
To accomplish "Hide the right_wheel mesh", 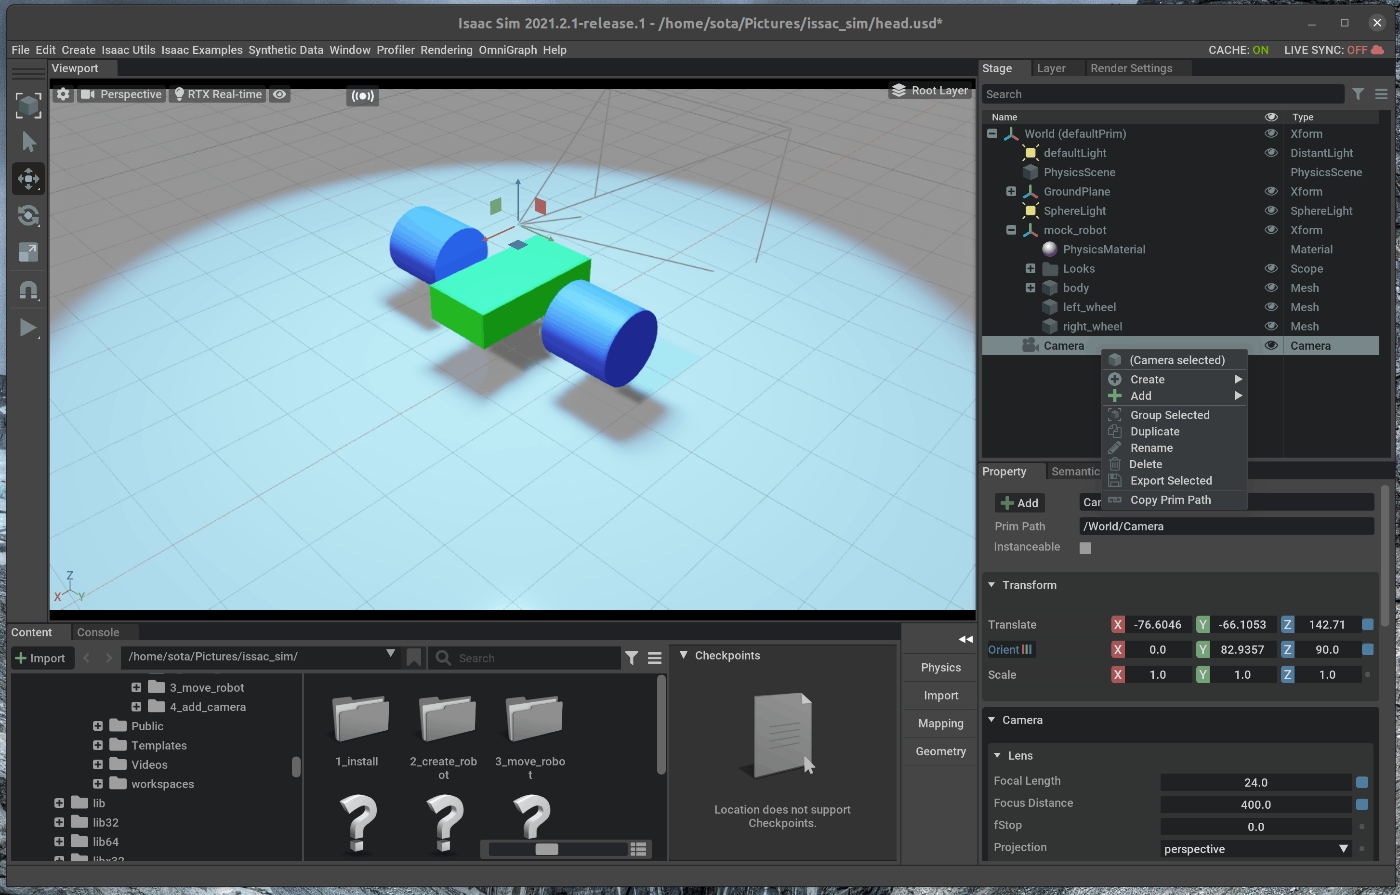I will point(1271,326).
